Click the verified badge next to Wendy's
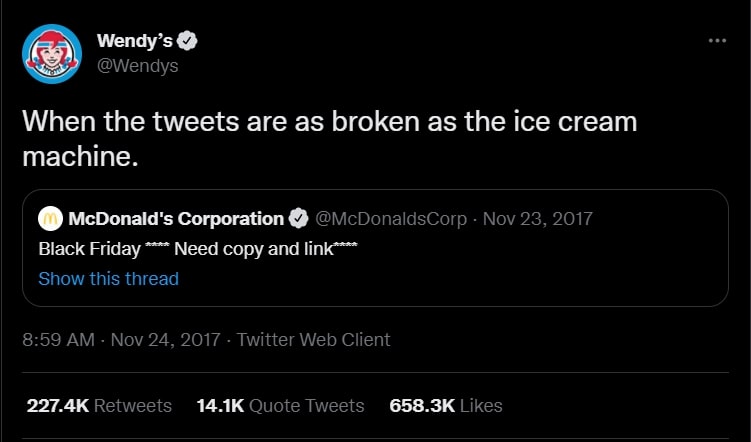This screenshot has width=751, height=442. coord(188,41)
